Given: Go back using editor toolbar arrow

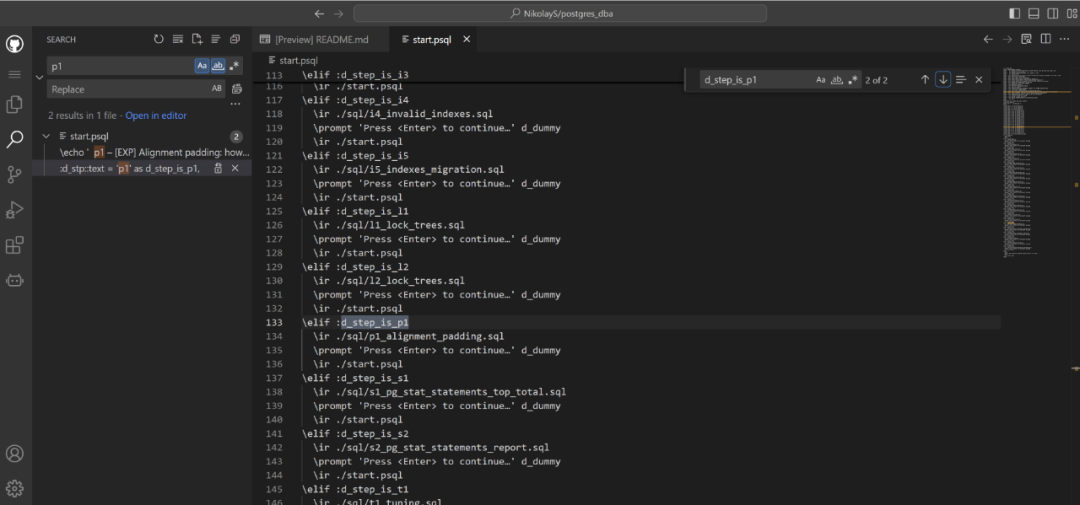Looking at the screenshot, I should (x=988, y=39).
